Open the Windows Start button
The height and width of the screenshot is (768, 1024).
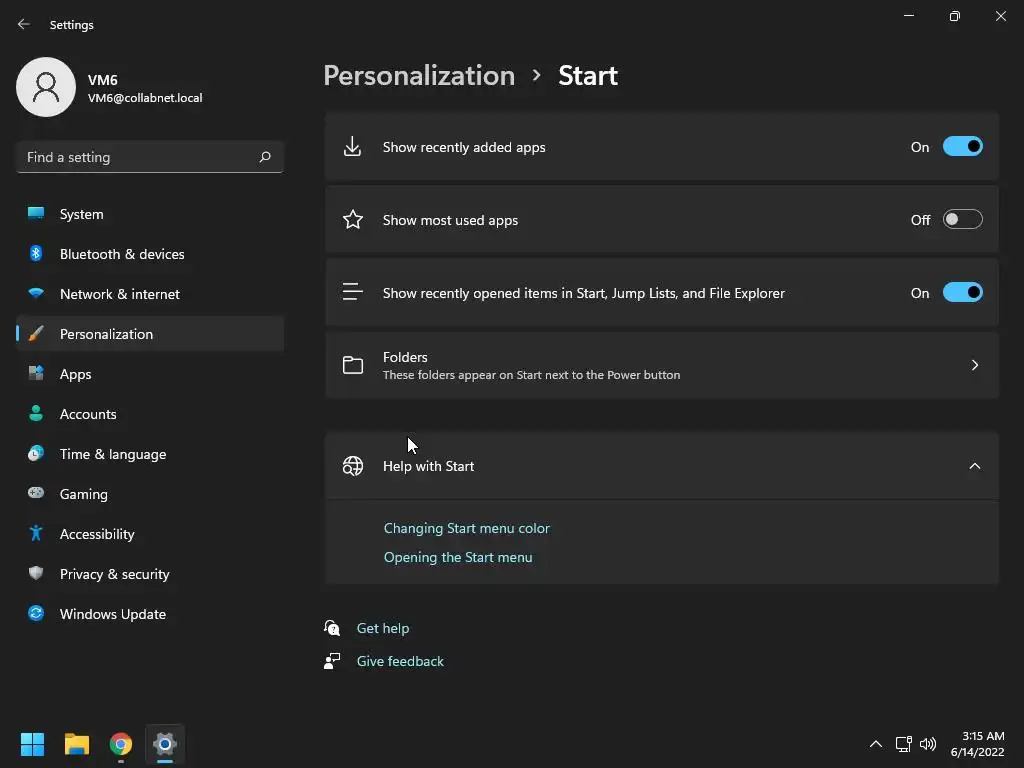pos(33,744)
